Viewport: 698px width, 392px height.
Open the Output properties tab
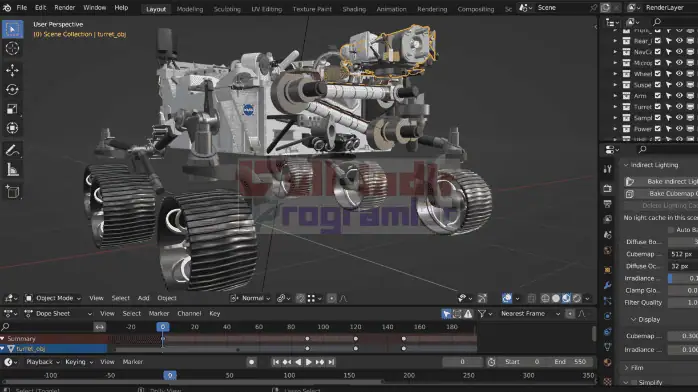pos(608,204)
